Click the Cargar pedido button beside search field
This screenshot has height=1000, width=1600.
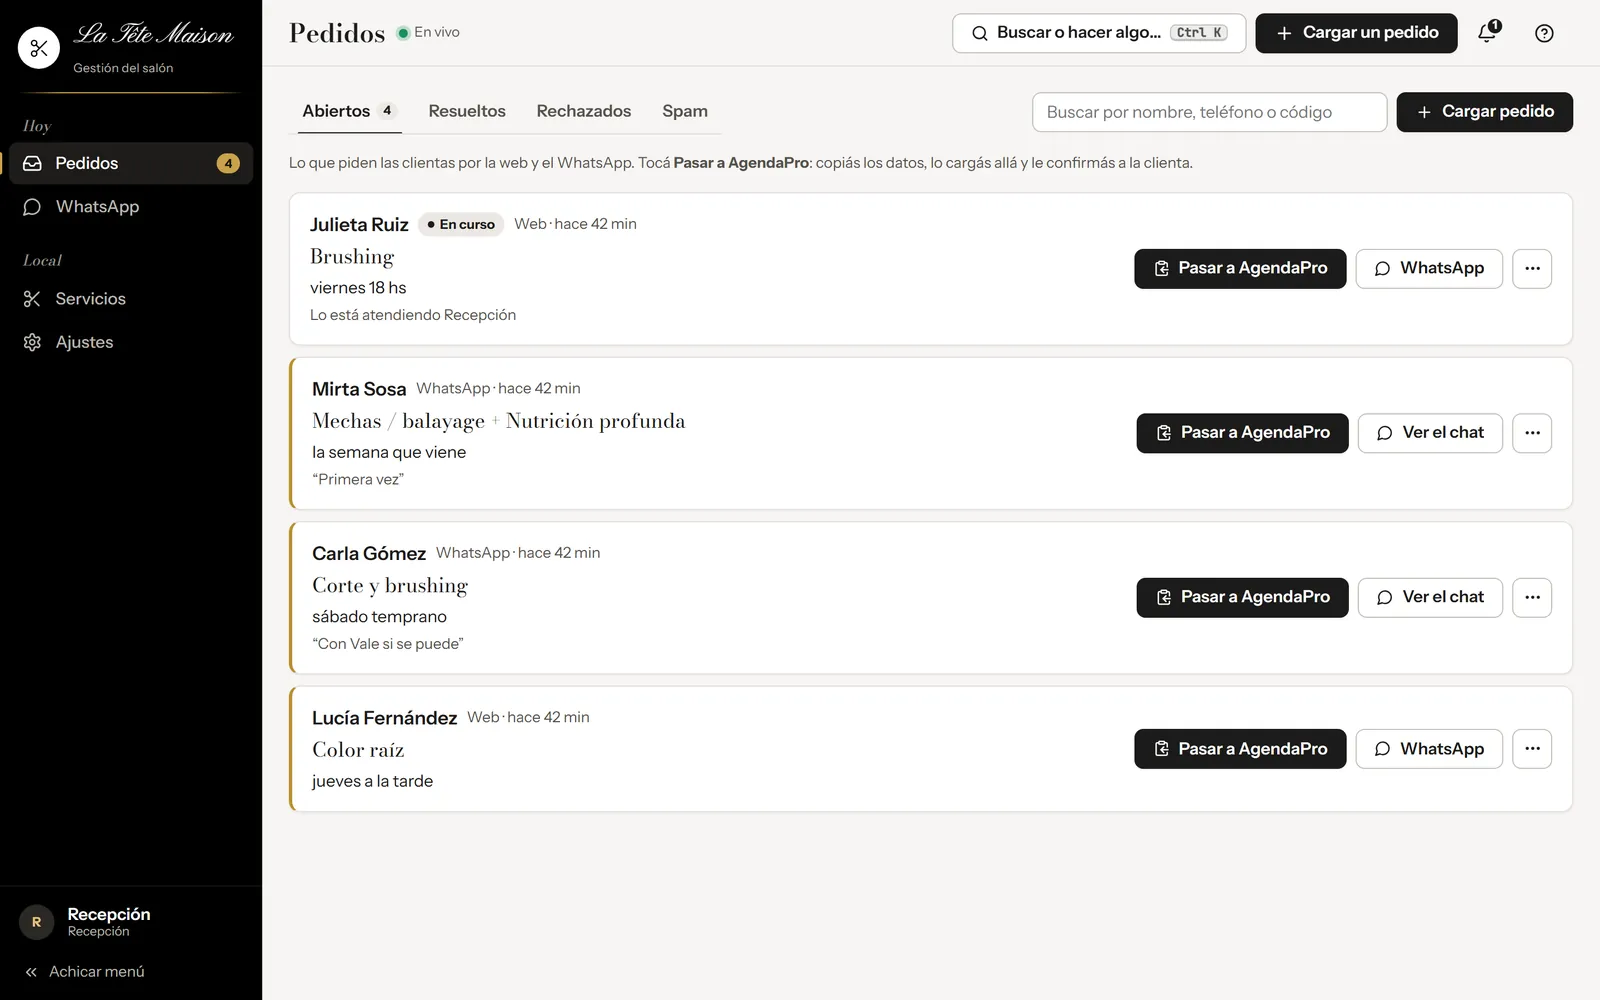coord(1484,112)
